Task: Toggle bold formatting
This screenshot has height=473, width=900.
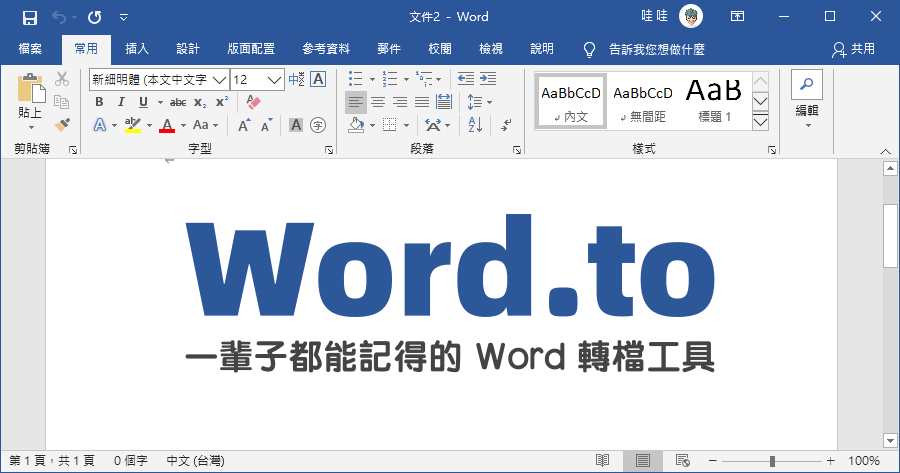Action: tap(99, 102)
